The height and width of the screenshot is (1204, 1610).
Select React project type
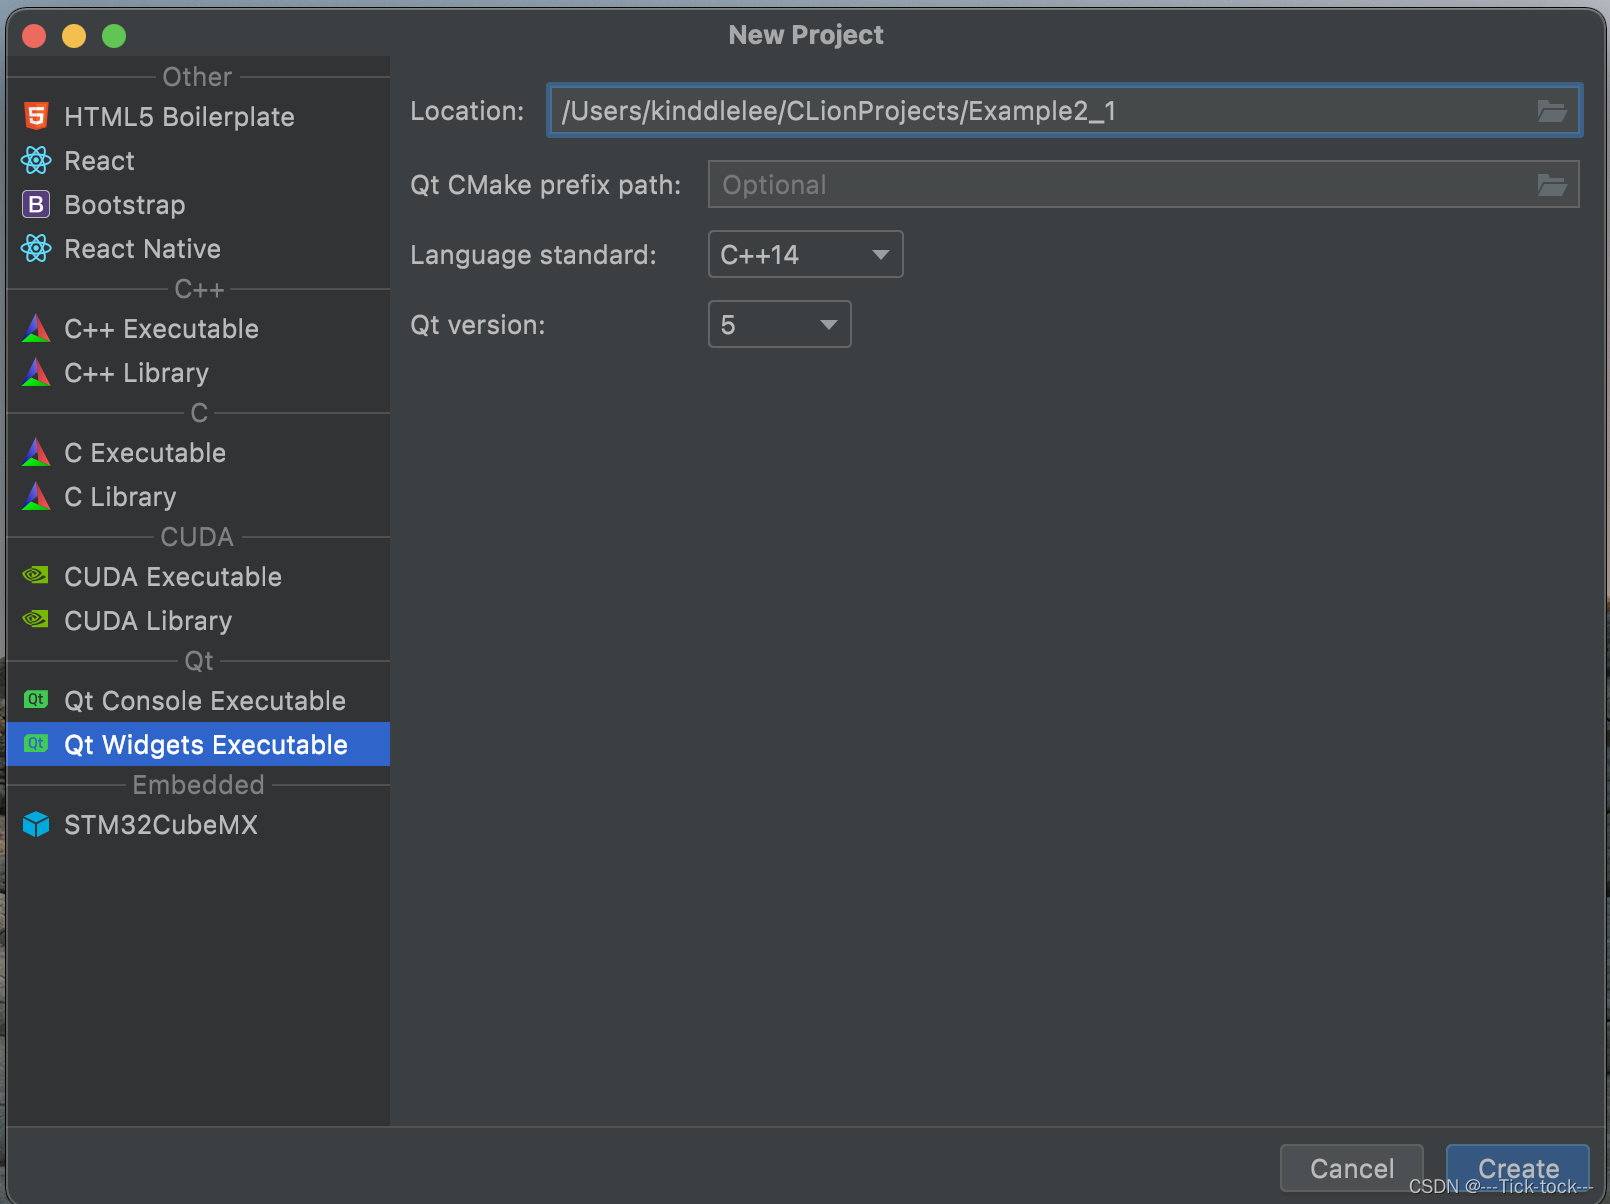coord(198,160)
